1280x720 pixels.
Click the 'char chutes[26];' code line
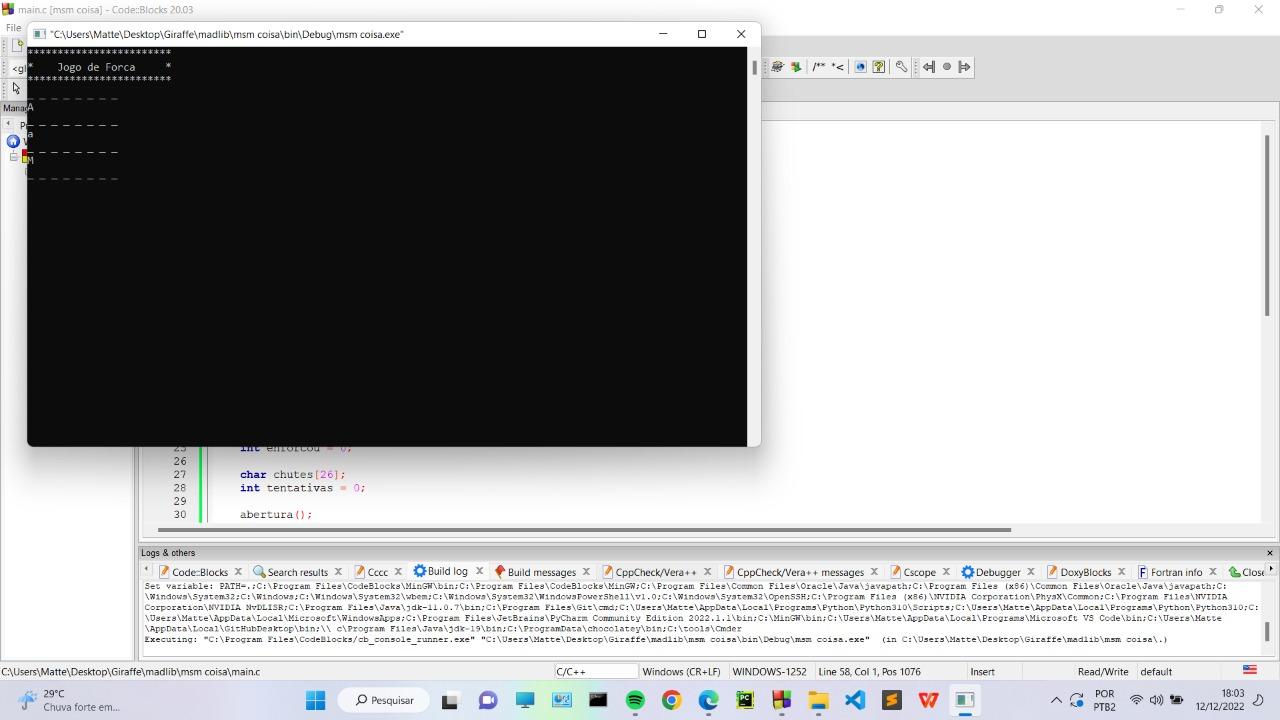[x=293, y=474]
